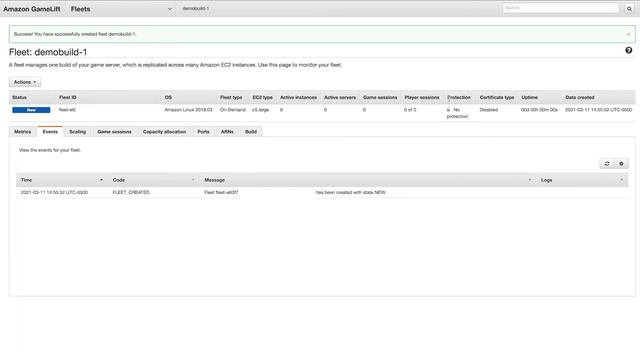Open events table settings gear
Image resolution: width=640 pixels, height=360 pixels.
click(x=621, y=164)
